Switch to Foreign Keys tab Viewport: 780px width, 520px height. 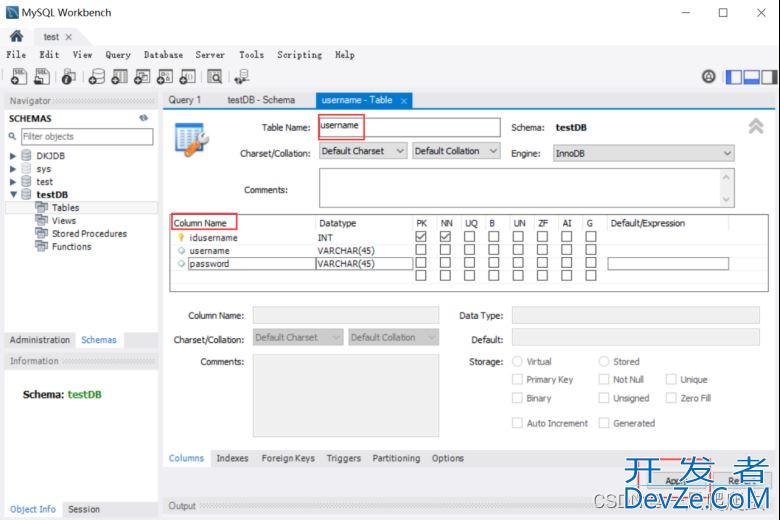tap(288, 458)
